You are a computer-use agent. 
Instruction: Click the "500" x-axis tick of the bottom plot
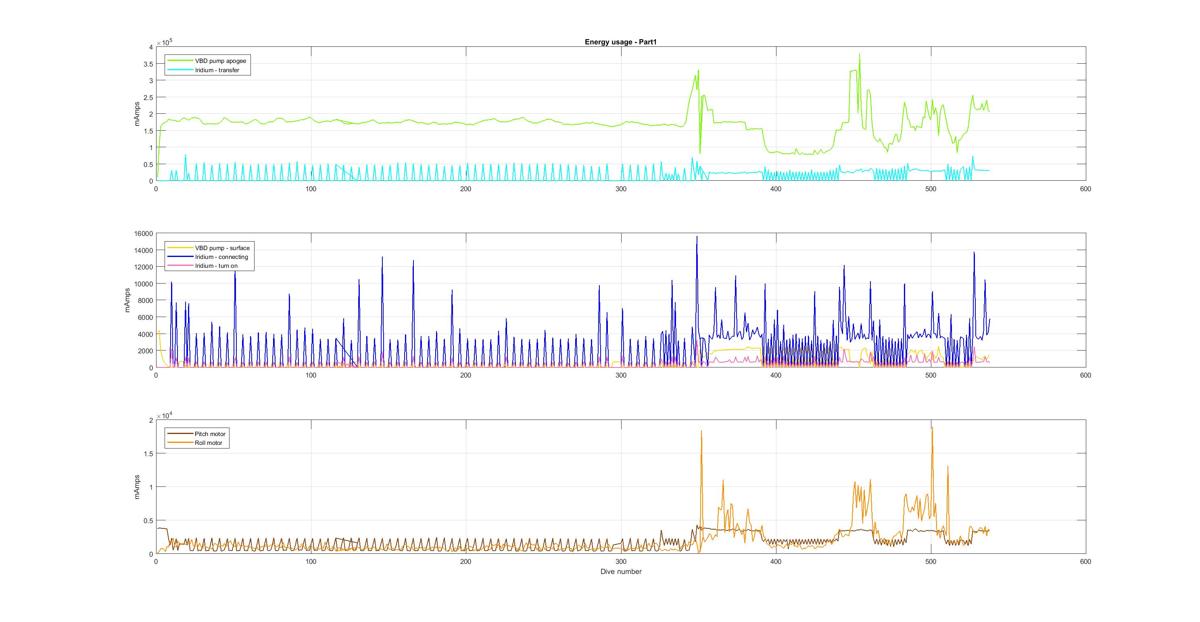pyautogui.click(x=930, y=562)
